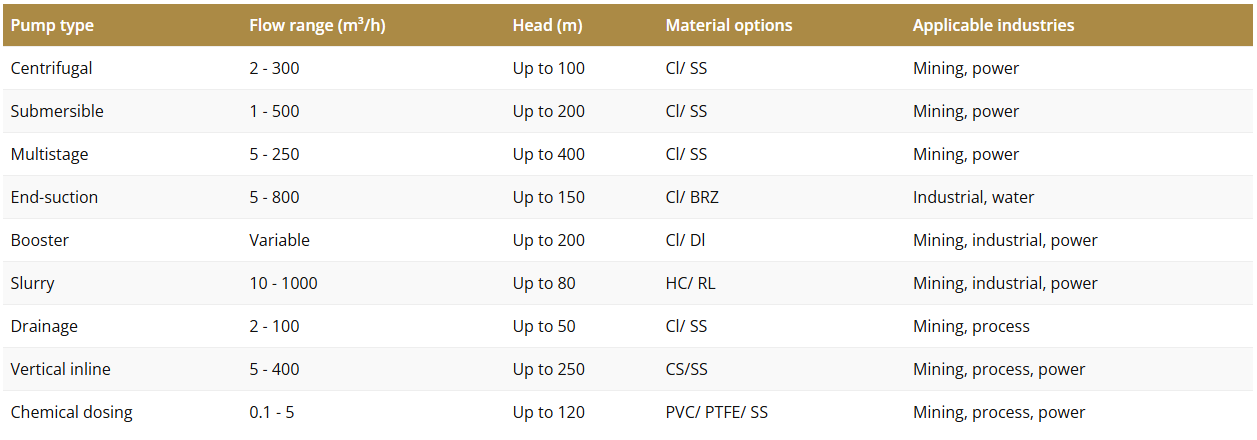Select the Booster pump type cell
Image resolution: width=1257 pixels, height=440 pixels.
[x=40, y=240]
